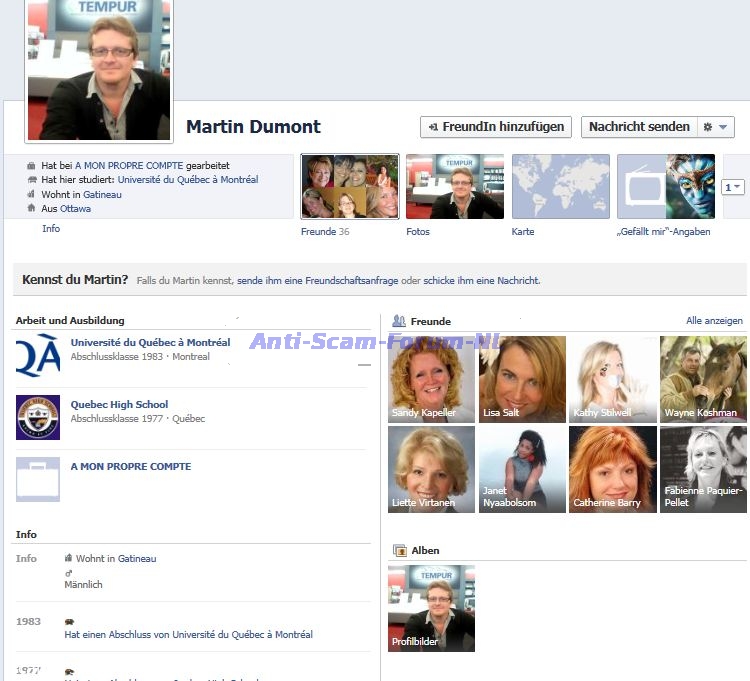Open the Fotos section tile
This screenshot has width=750, height=681.
pyautogui.click(x=455, y=187)
